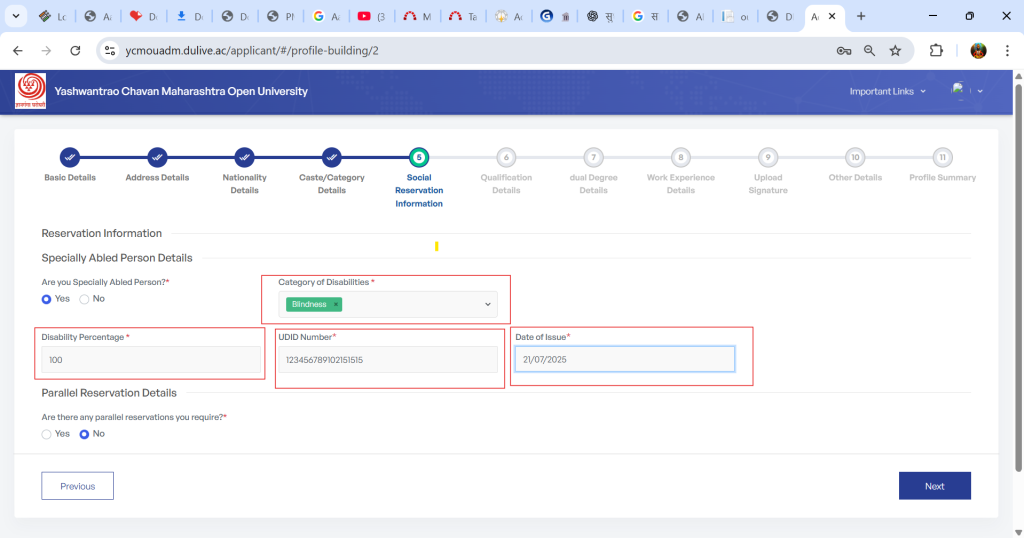Open the Important Links dropdown

tap(887, 91)
